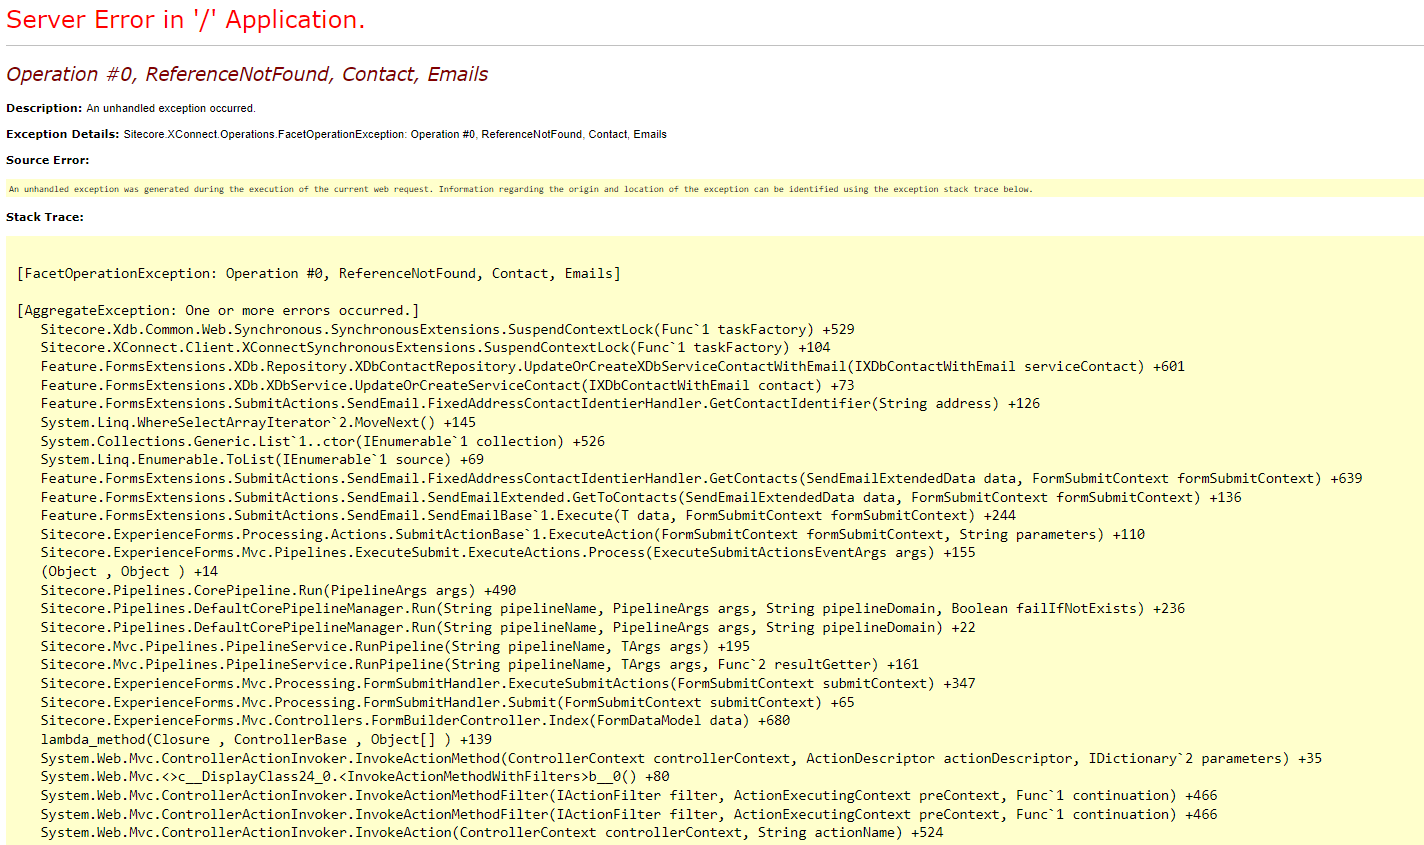Click the lambda_method(Closure, ControllerBase) +139 line

[x=267, y=739]
